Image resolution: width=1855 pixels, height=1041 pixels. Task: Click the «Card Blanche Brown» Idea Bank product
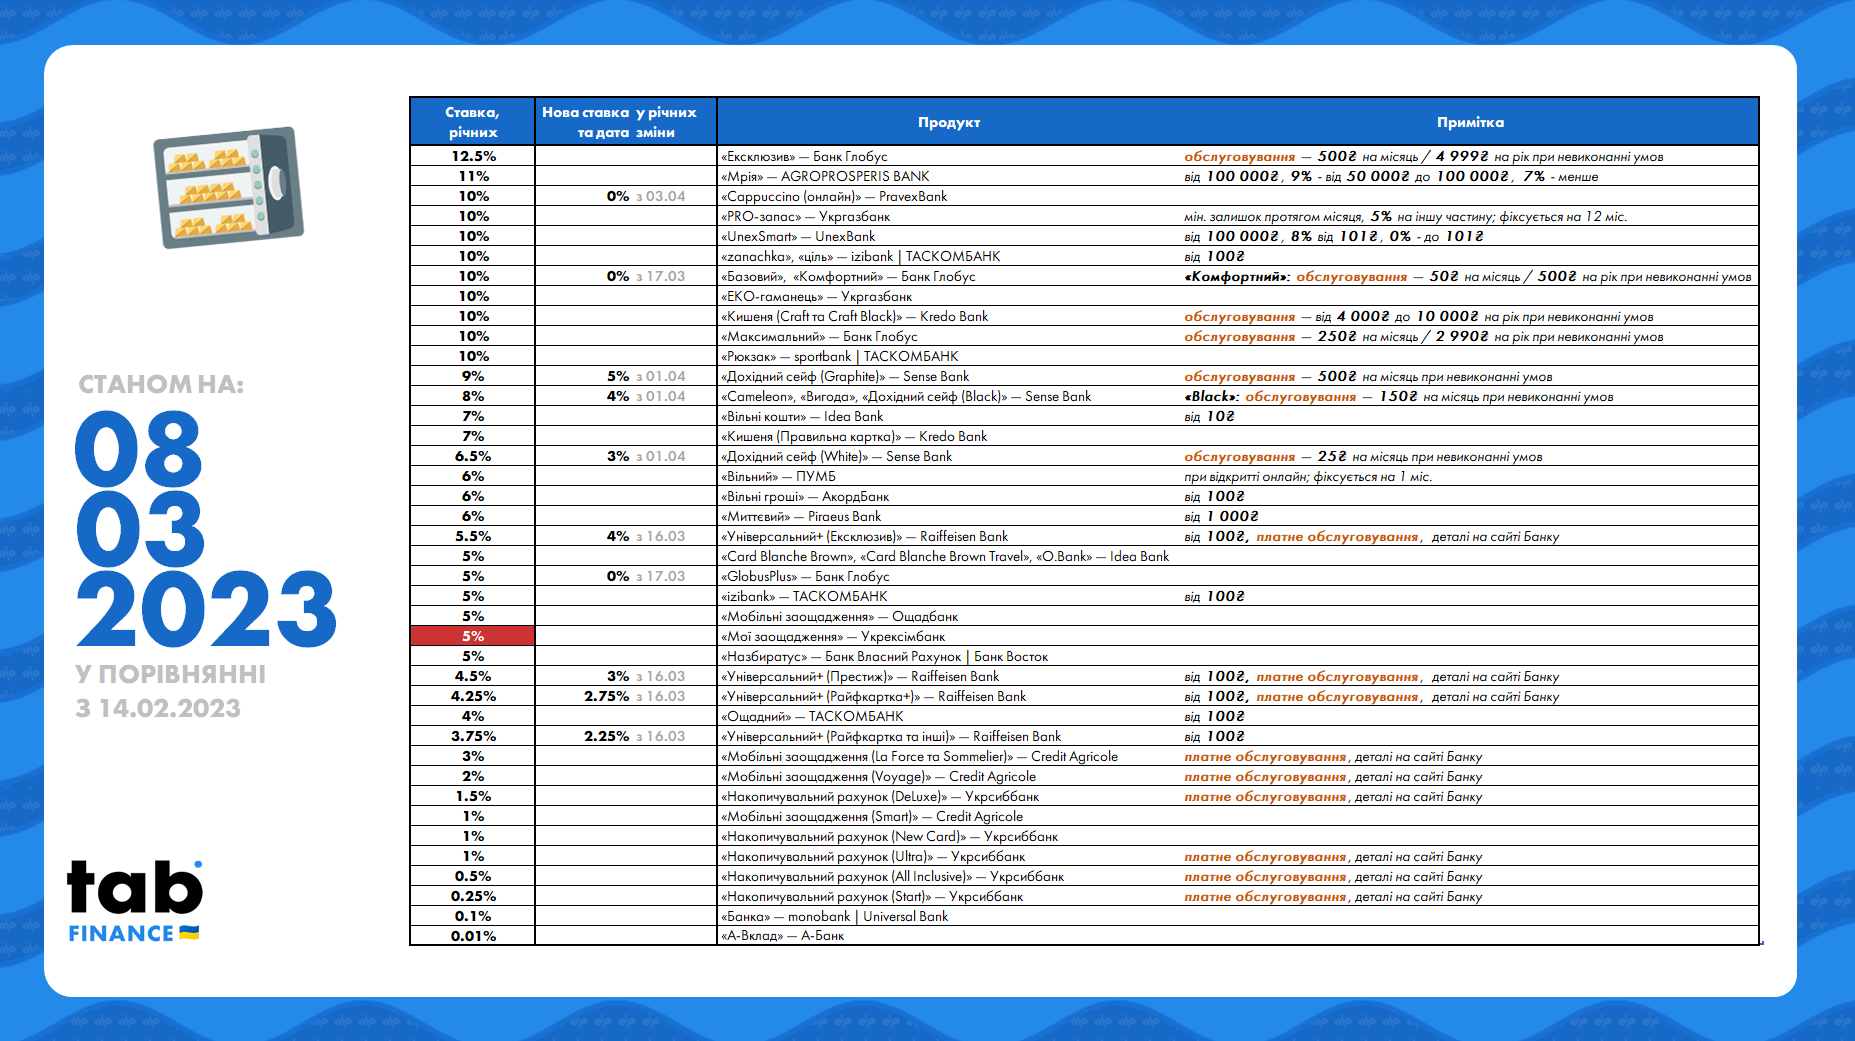point(945,556)
